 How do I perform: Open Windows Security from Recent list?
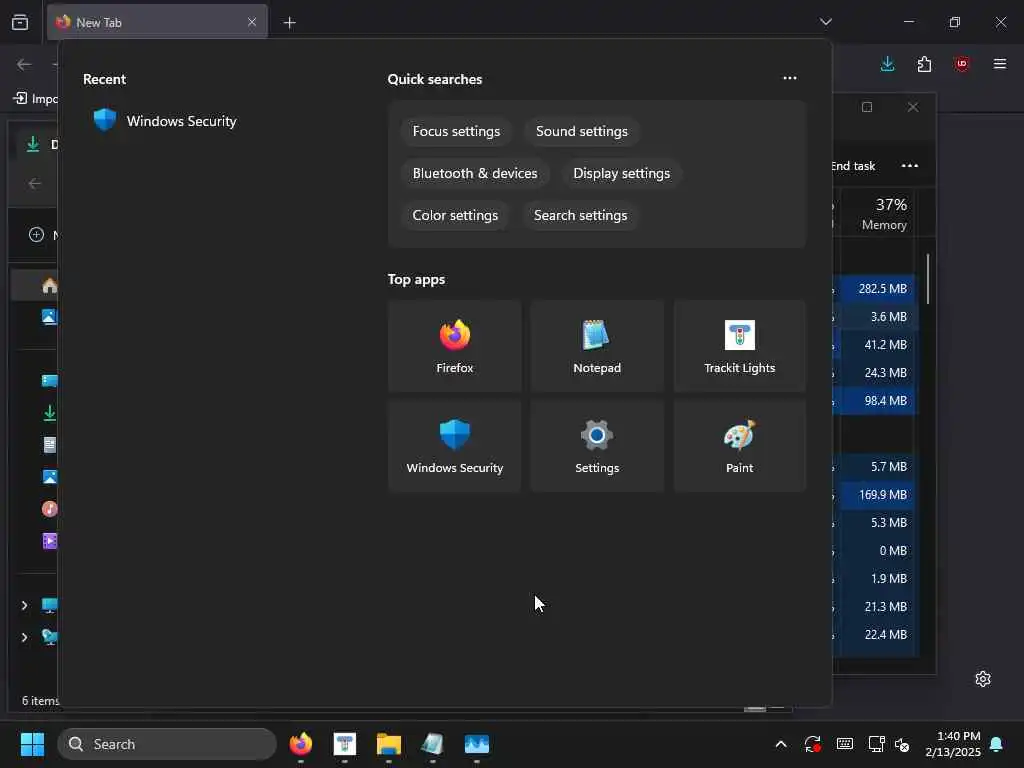pos(165,121)
